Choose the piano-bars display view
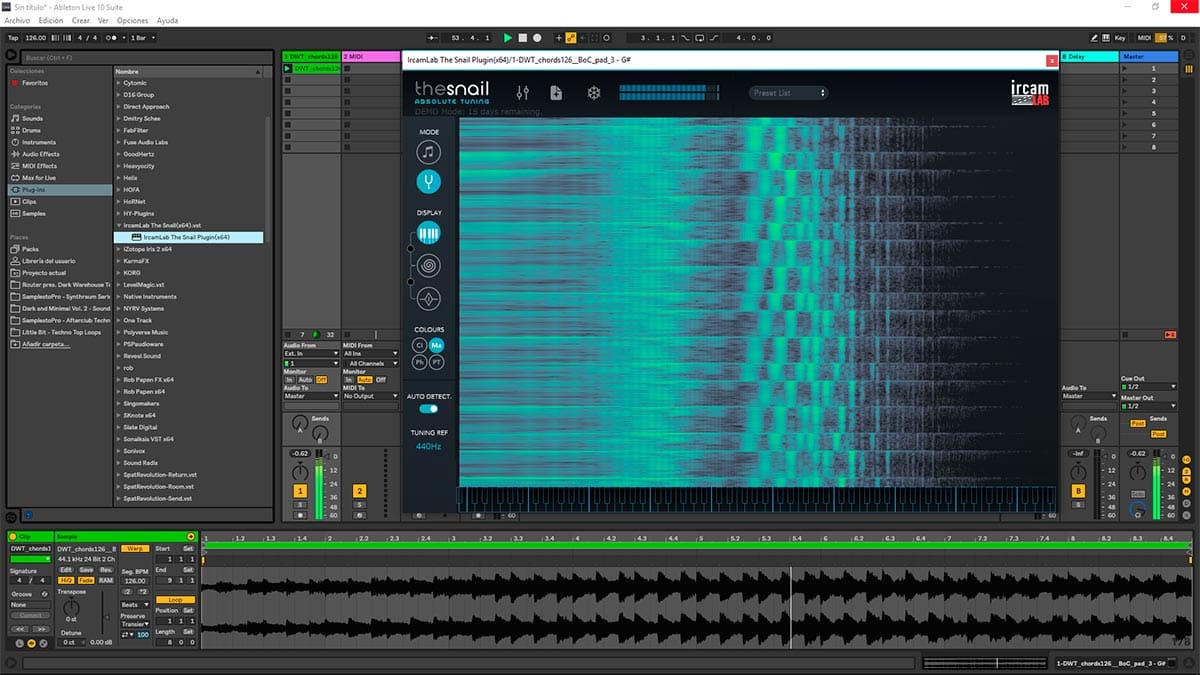 (x=428, y=233)
